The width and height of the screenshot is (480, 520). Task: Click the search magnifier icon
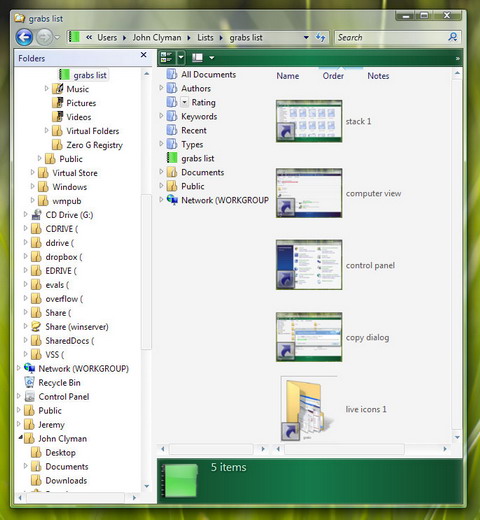tap(452, 37)
